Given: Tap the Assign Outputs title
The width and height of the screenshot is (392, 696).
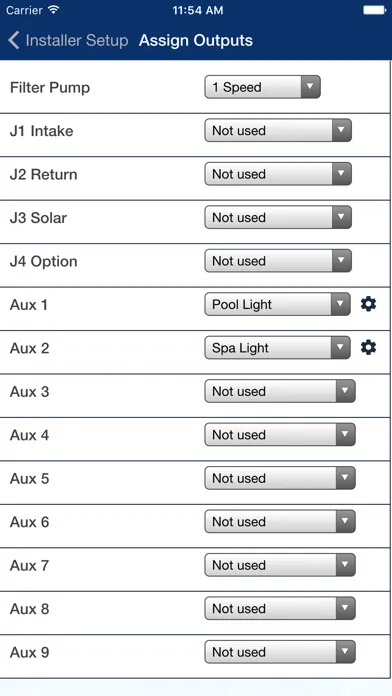Looking at the screenshot, I should (196, 40).
